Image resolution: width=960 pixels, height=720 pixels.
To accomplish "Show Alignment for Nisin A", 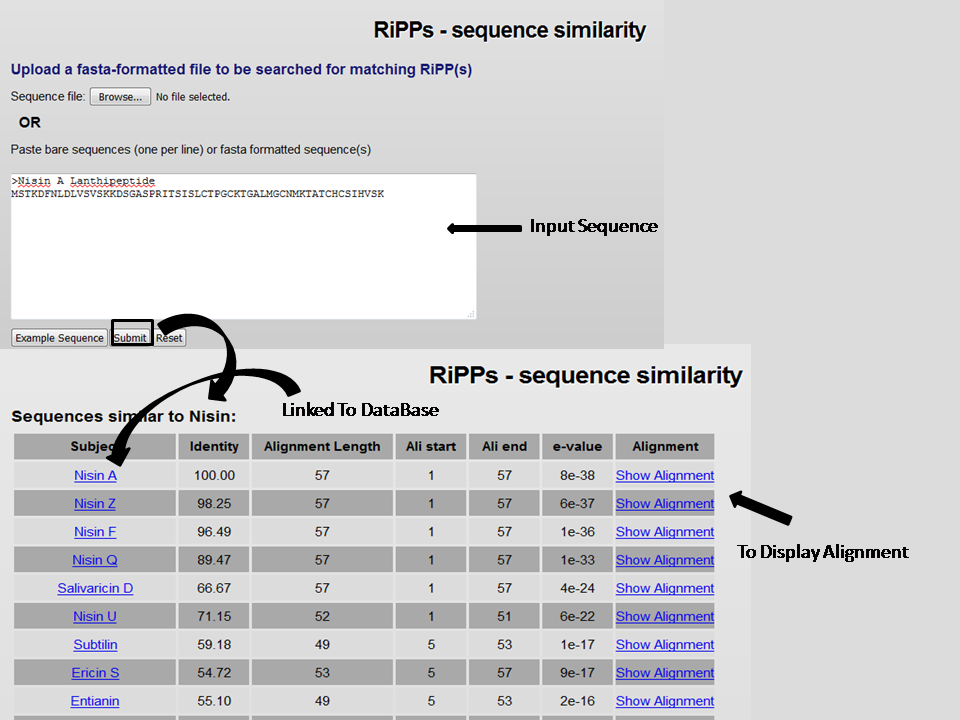I will pos(664,475).
